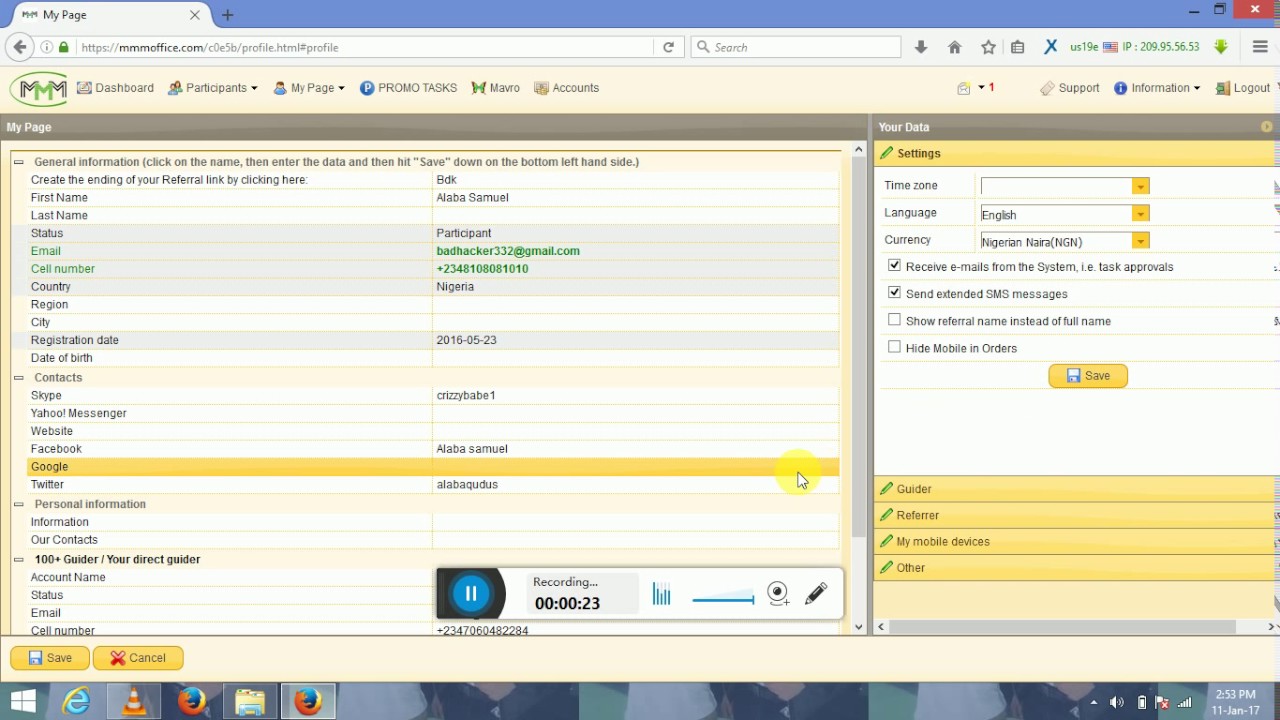Click the recorder volume slider
The width and height of the screenshot is (1280, 720).
click(x=723, y=599)
